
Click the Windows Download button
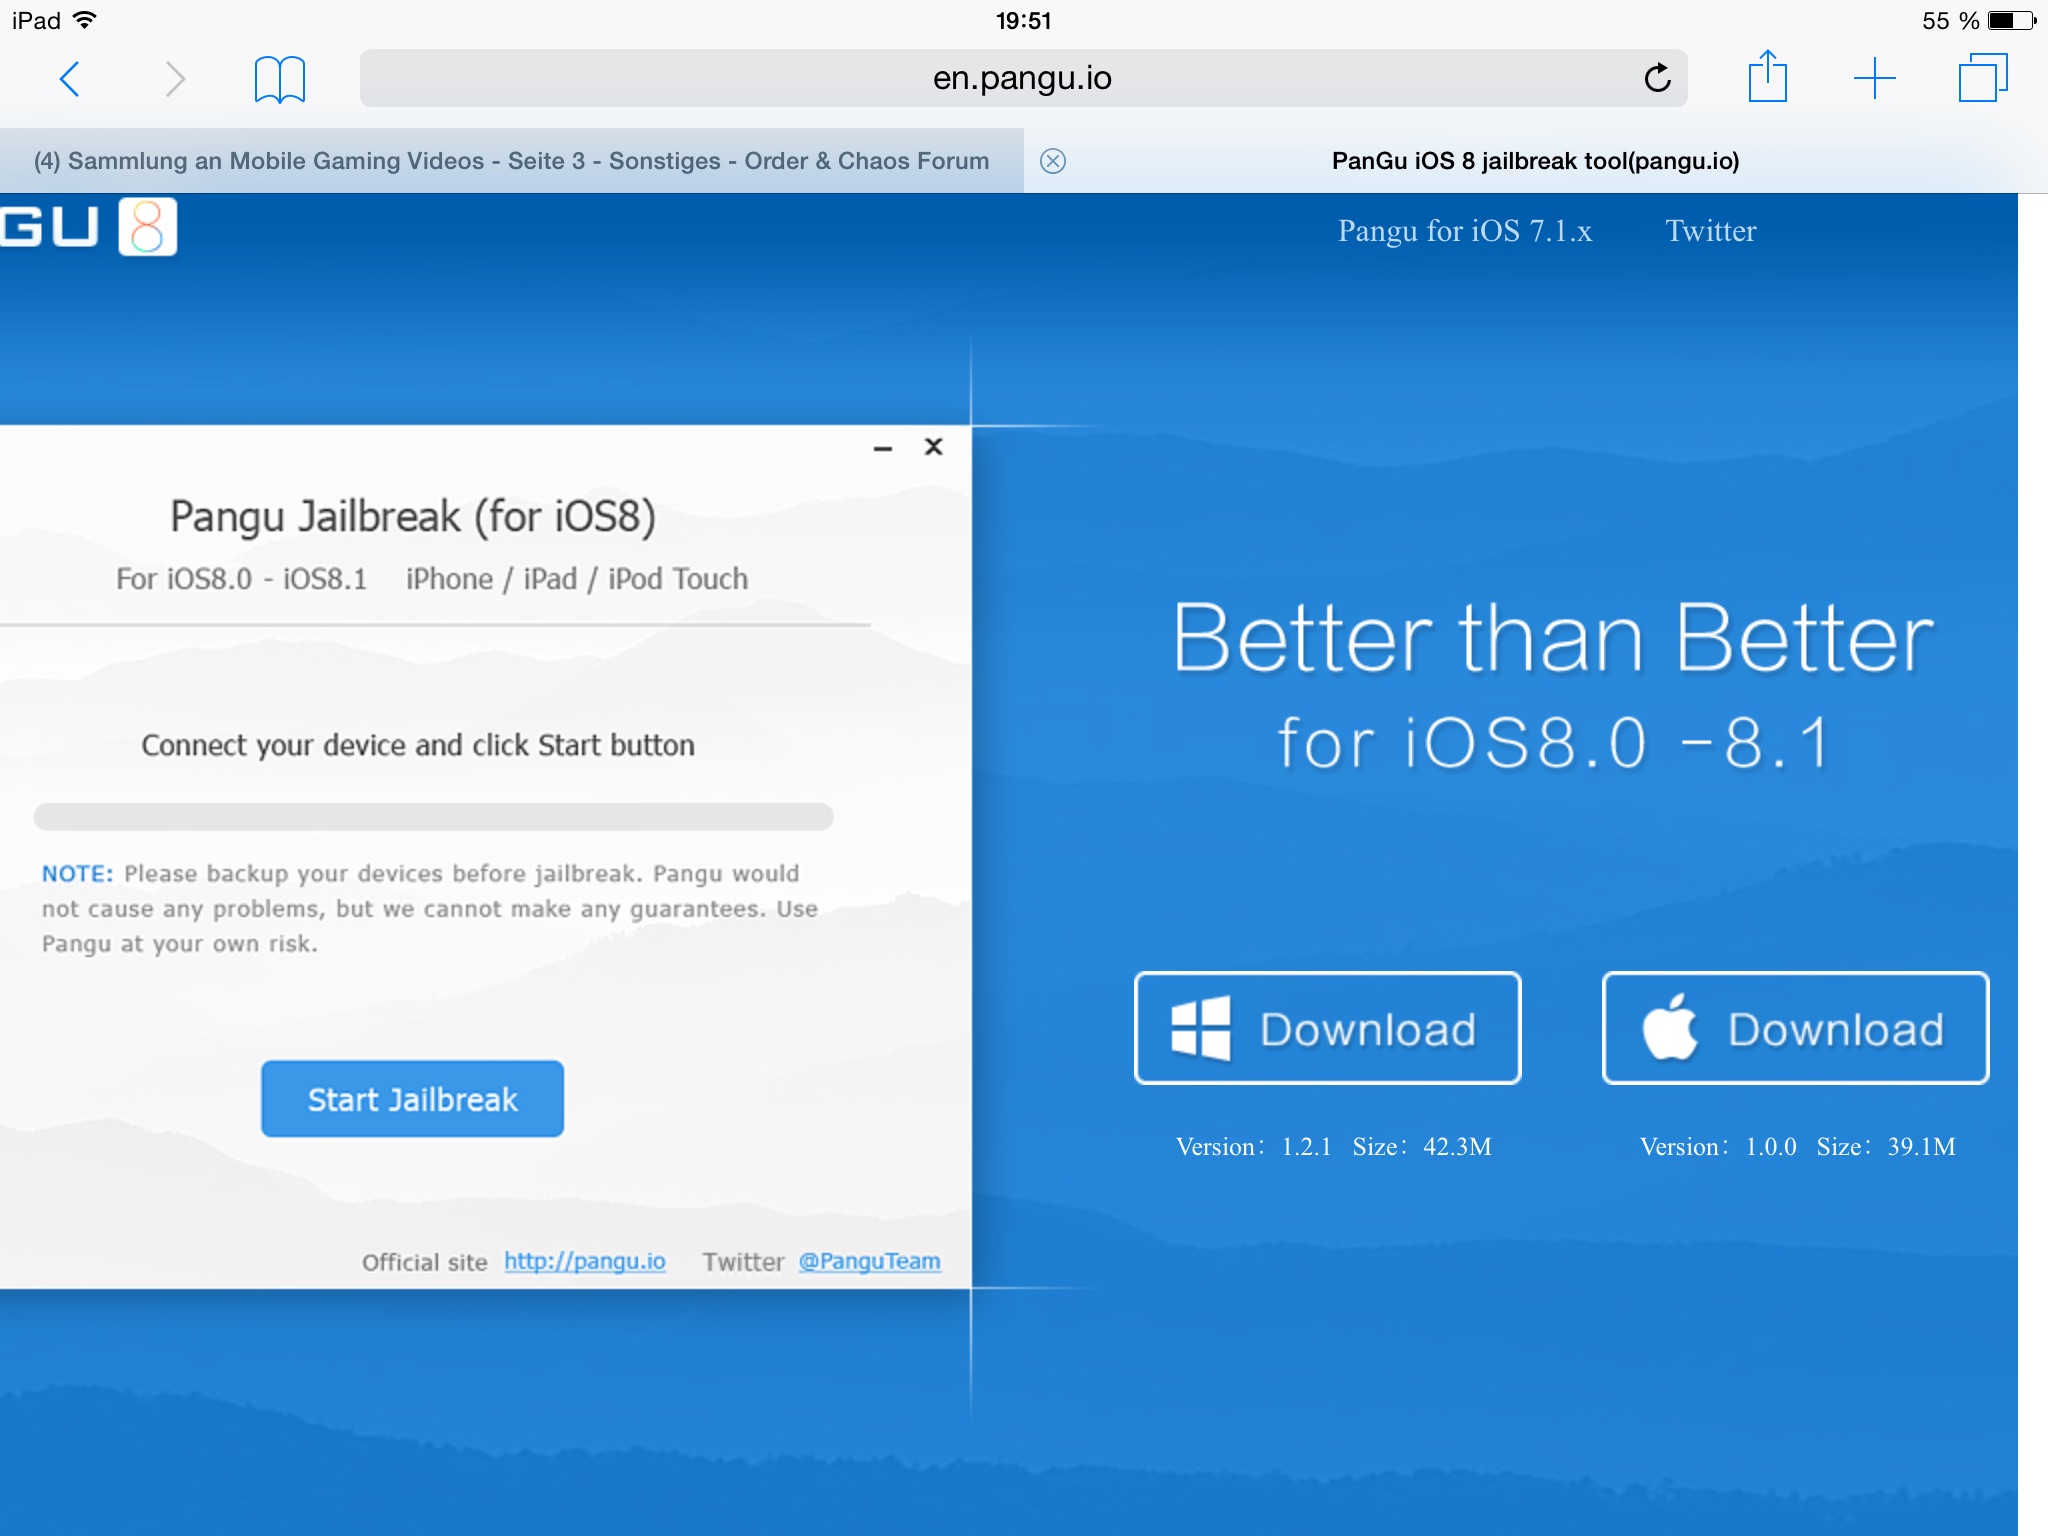coord(1327,1028)
